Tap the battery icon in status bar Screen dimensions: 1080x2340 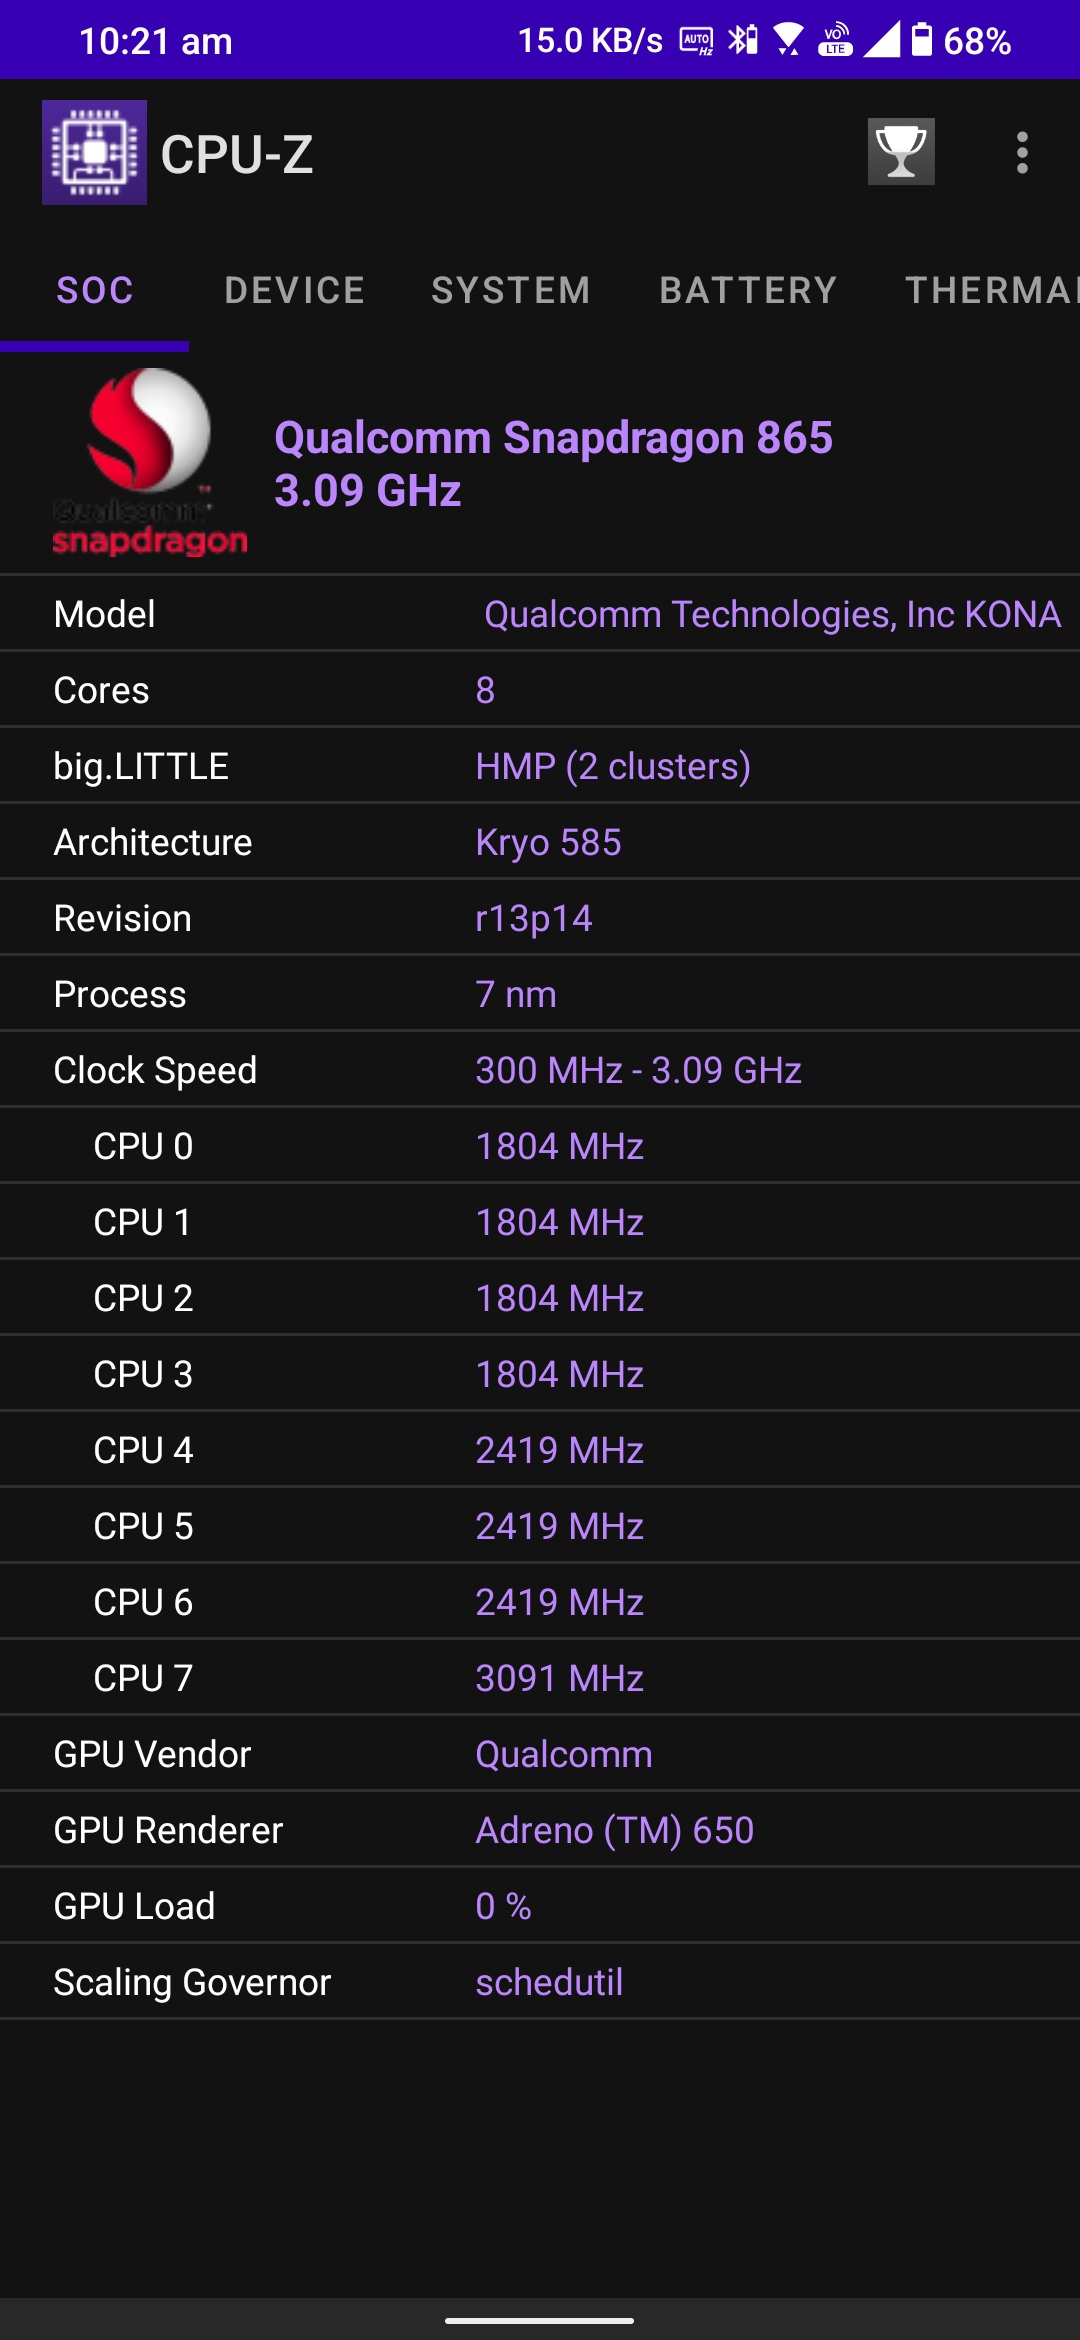pyautogui.click(x=921, y=40)
